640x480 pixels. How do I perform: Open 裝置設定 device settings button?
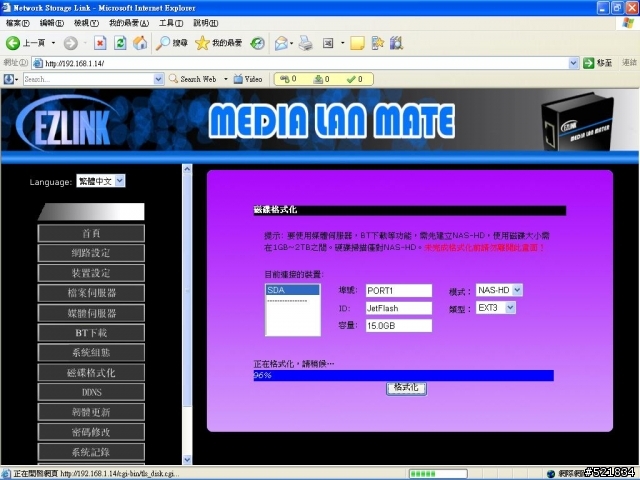(91, 273)
